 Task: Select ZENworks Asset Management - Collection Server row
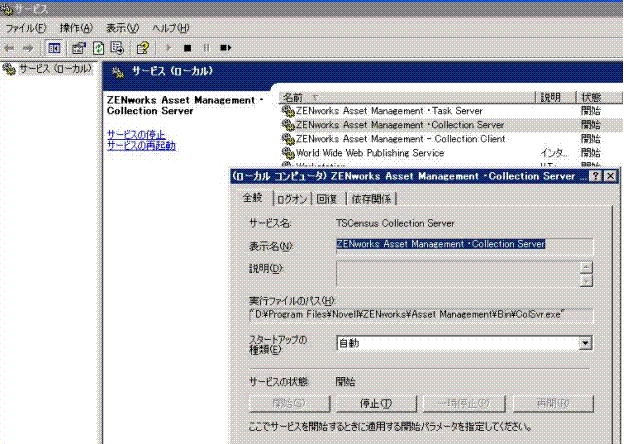(x=451, y=125)
